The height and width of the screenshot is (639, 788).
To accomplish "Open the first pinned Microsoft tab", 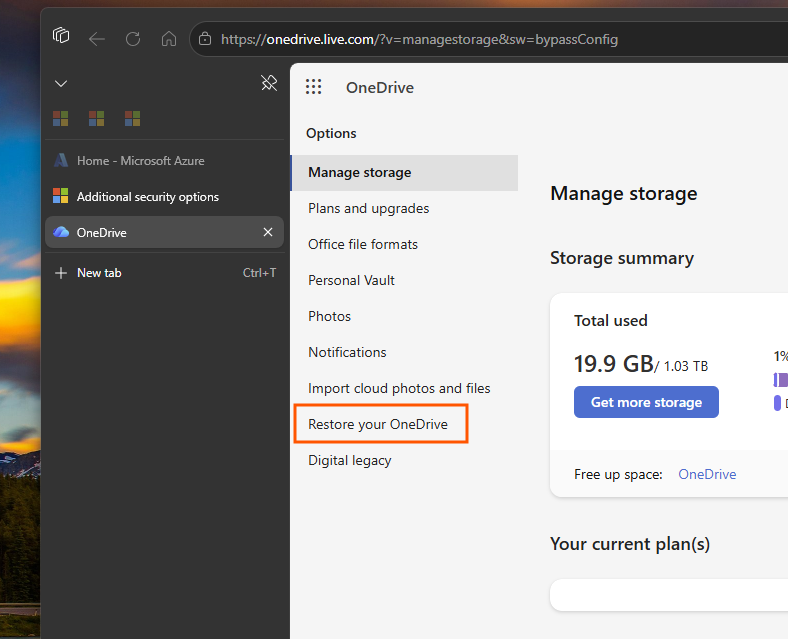I will coord(60,119).
